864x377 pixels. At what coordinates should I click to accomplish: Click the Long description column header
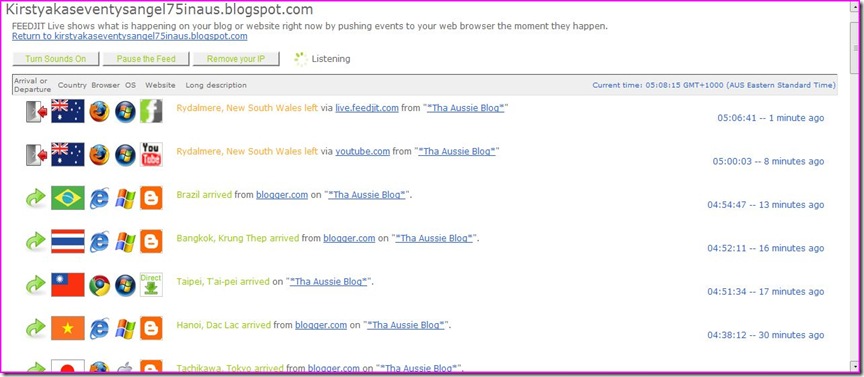216,85
